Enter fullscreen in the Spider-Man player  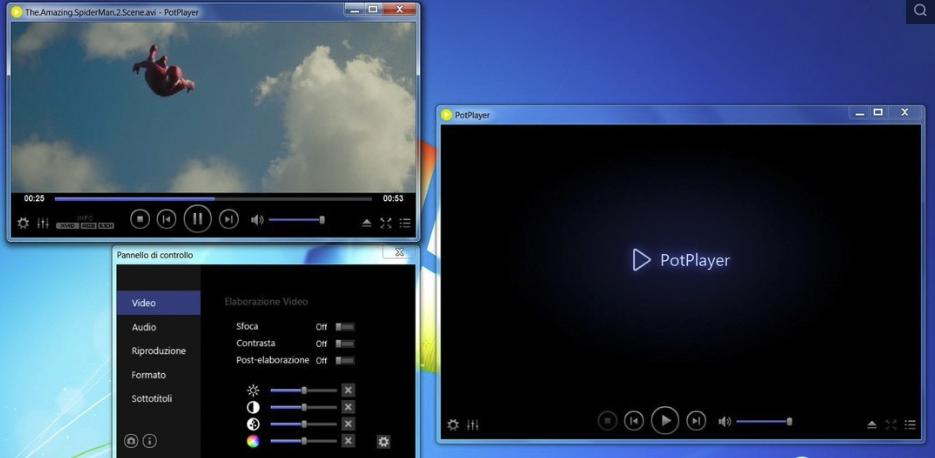tap(386, 223)
